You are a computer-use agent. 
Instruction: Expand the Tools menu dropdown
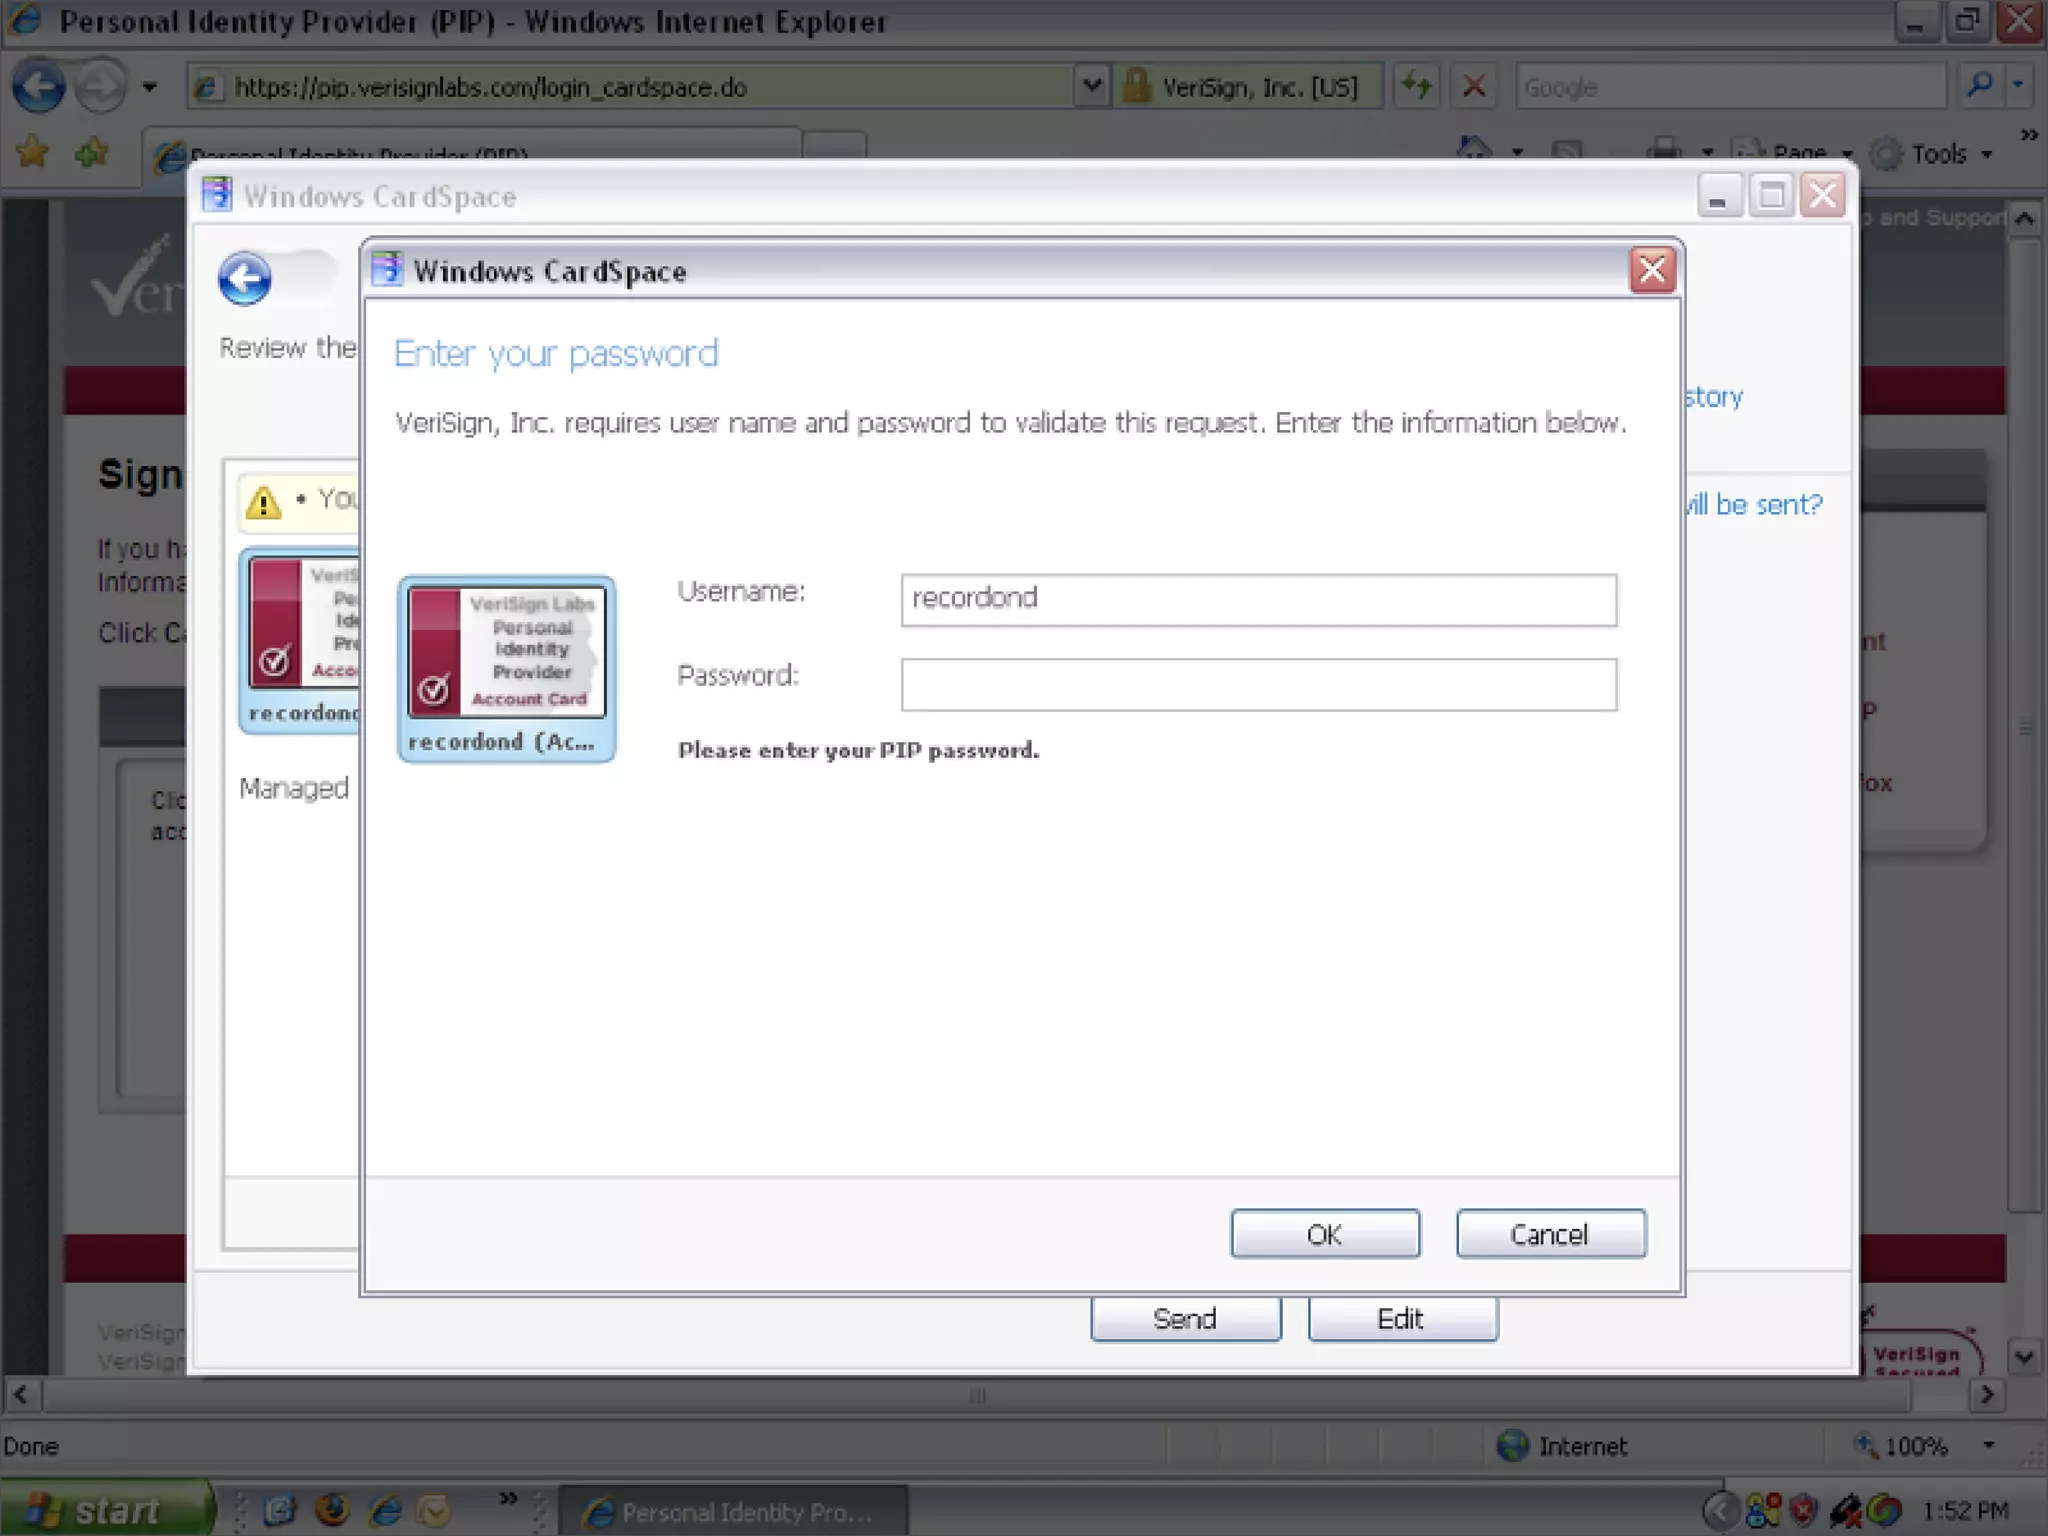1986,154
